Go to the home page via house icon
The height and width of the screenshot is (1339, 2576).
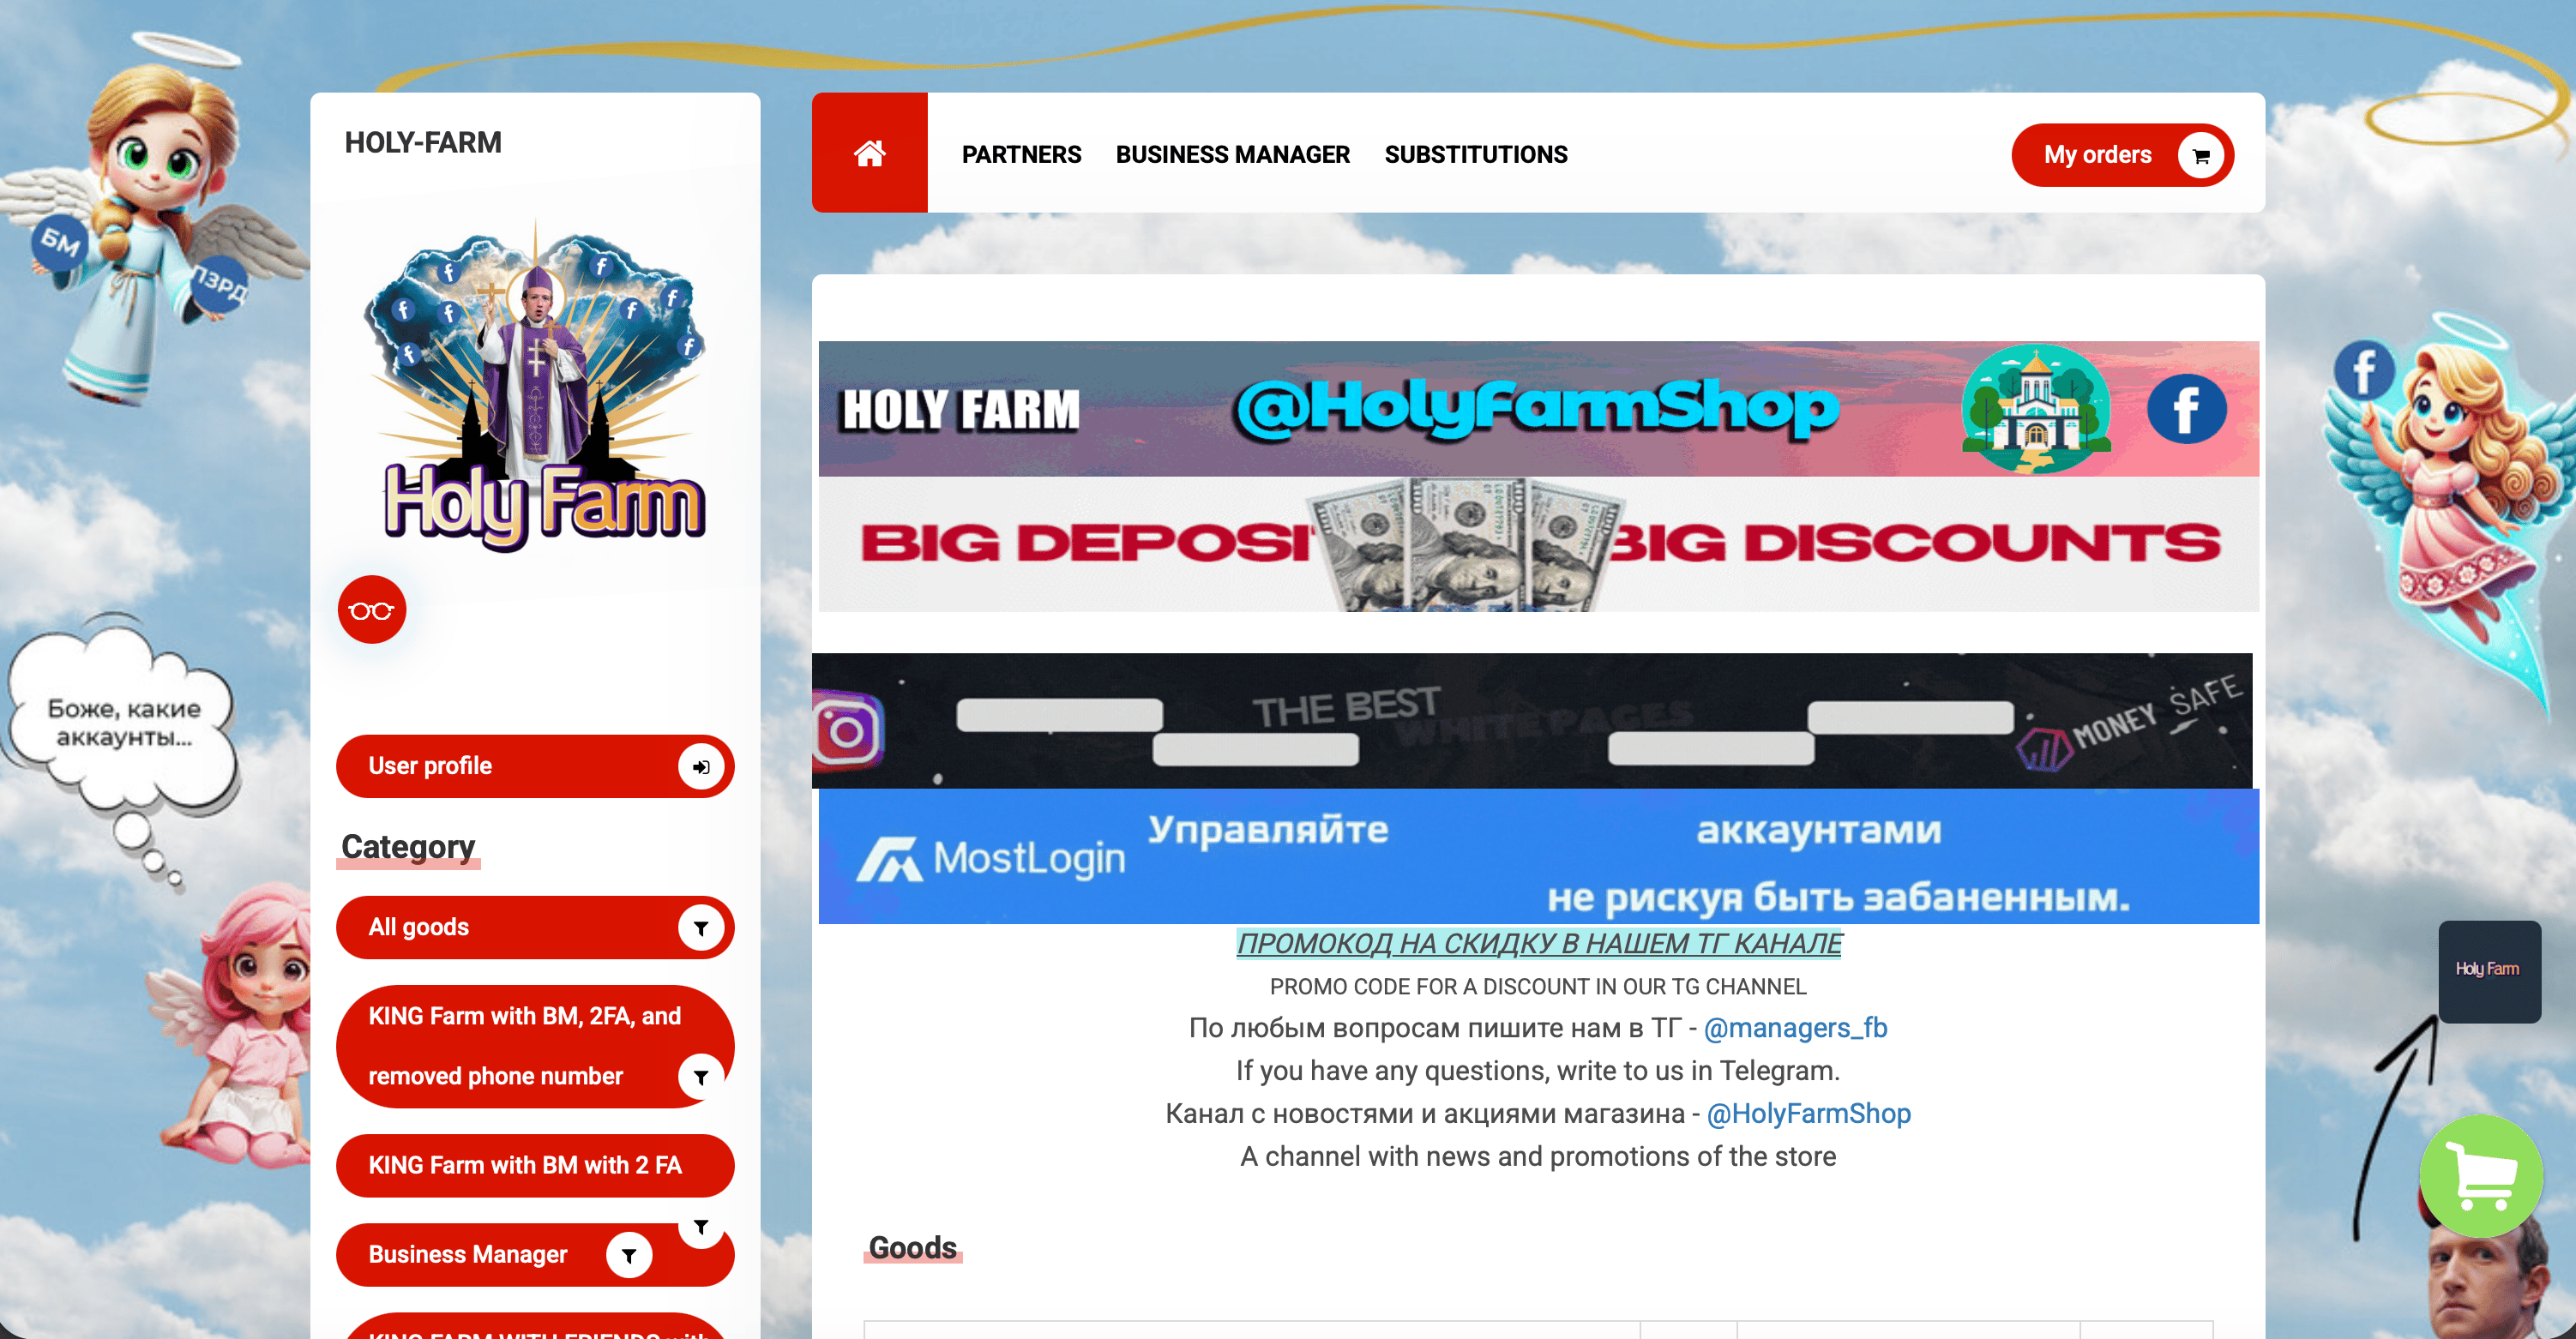pyautogui.click(x=869, y=153)
